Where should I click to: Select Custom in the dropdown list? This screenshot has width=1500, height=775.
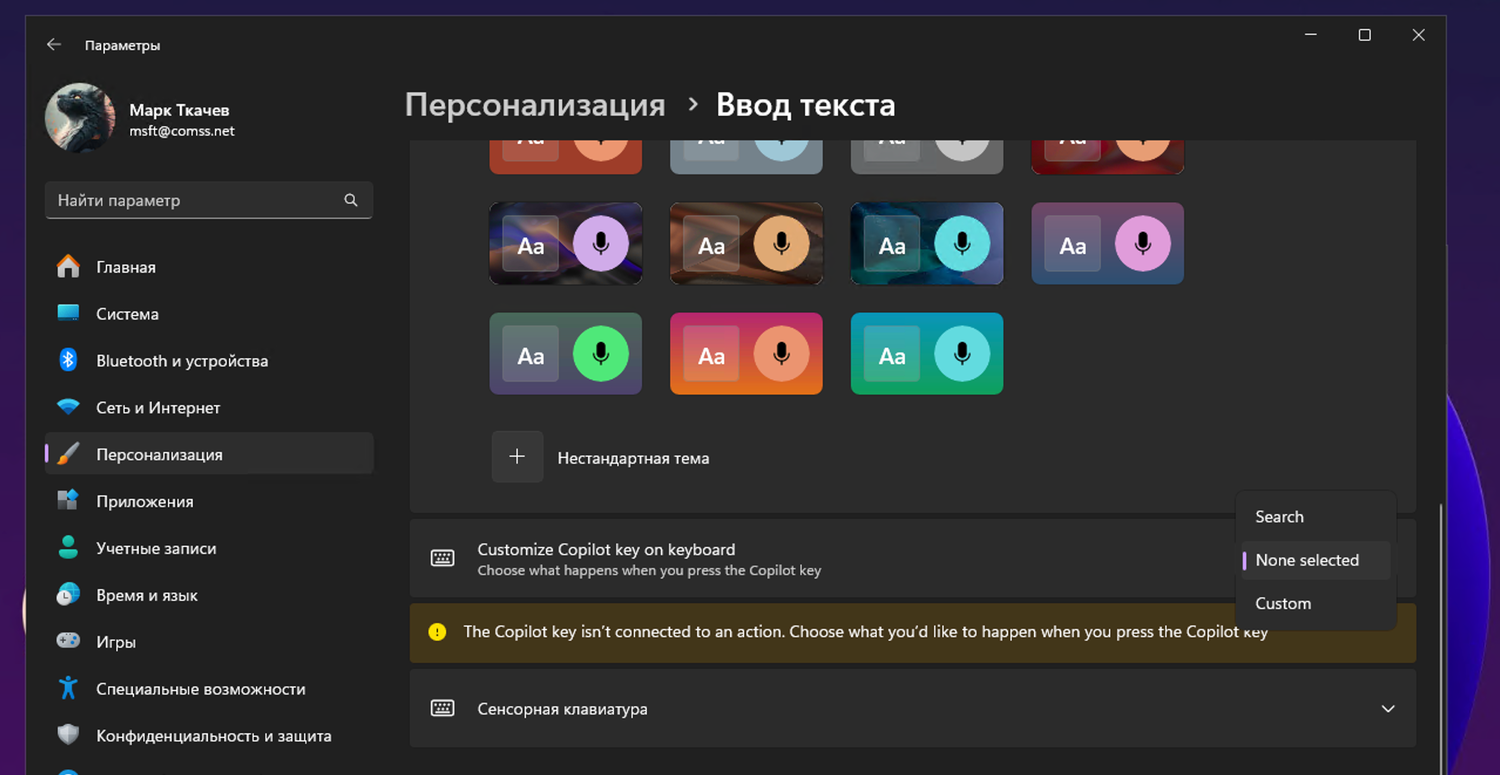pos(1282,604)
